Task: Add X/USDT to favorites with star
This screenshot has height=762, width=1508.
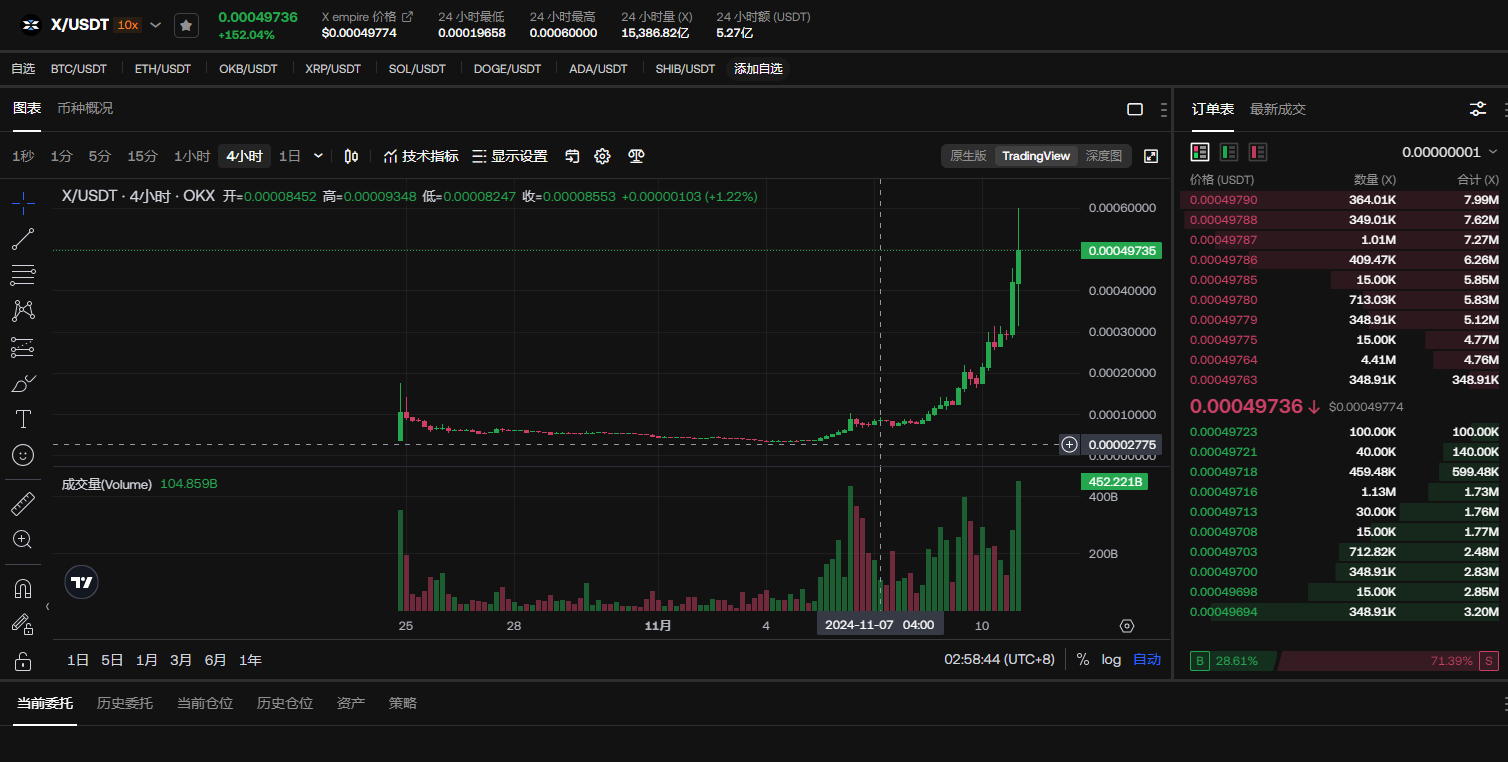Action: pyautogui.click(x=186, y=25)
